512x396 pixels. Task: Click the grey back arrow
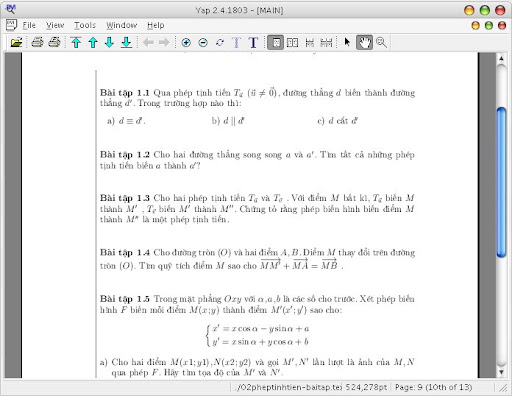148,43
